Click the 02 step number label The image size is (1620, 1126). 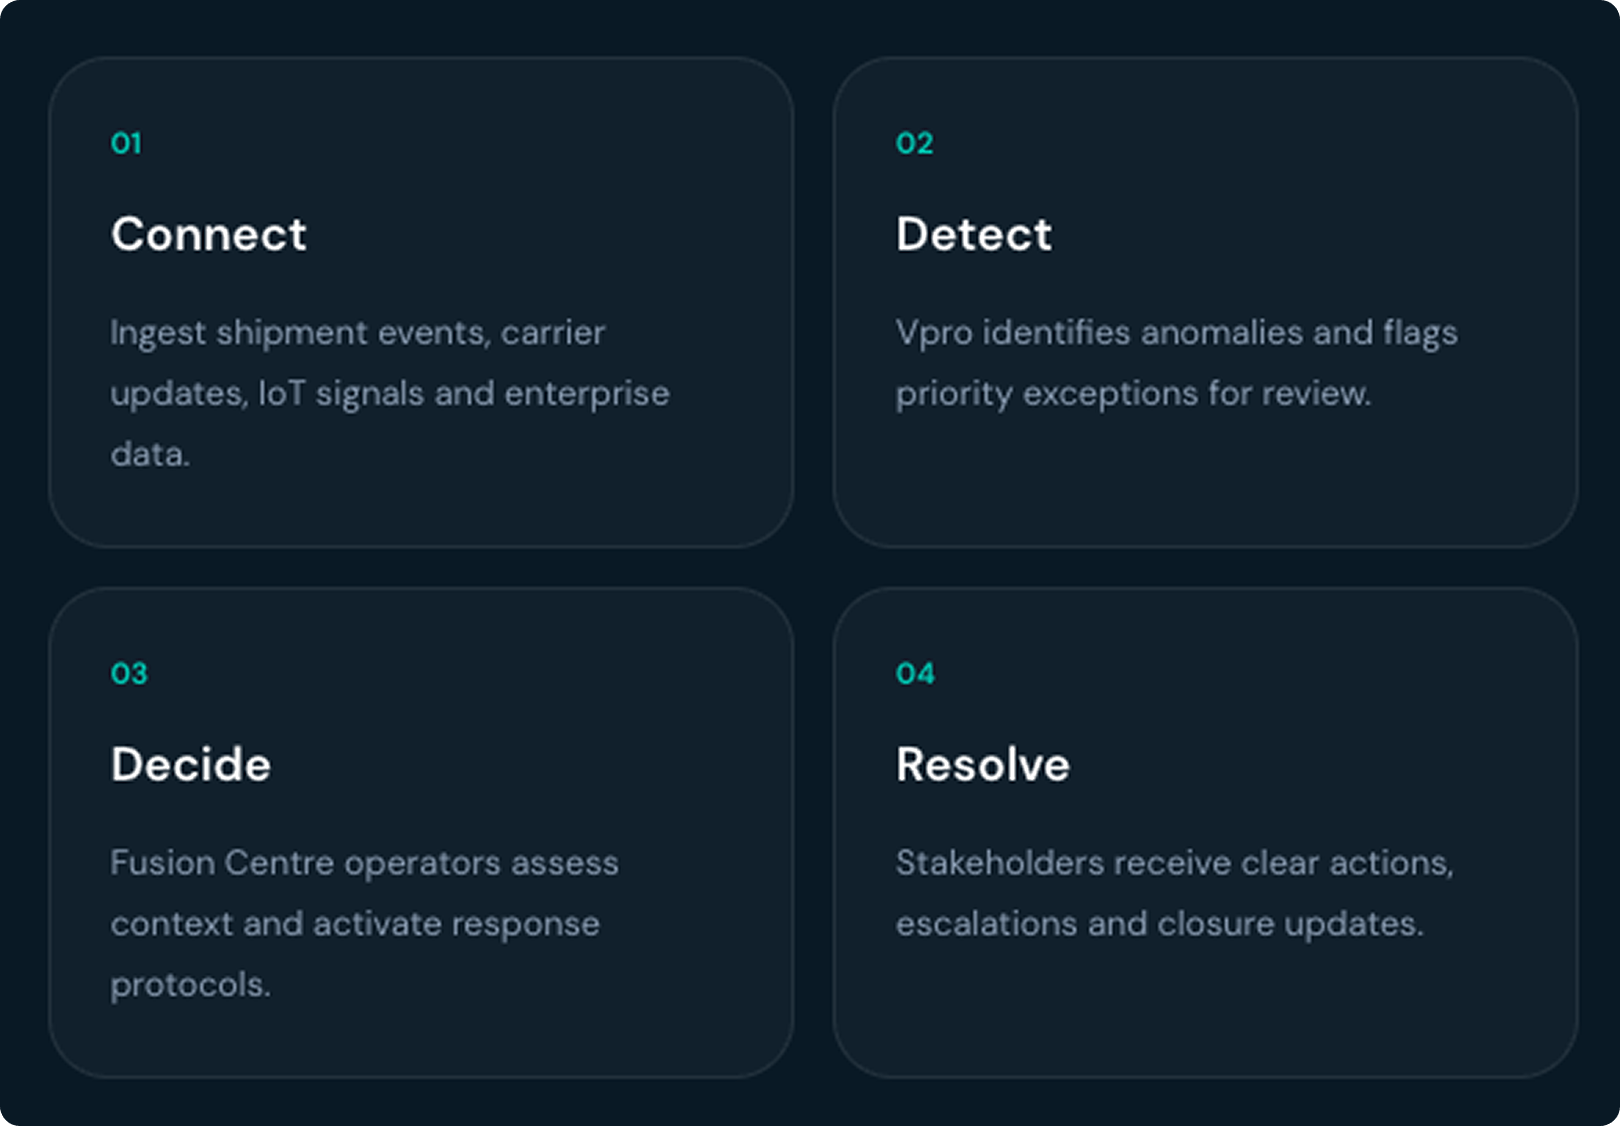(914, 143)
